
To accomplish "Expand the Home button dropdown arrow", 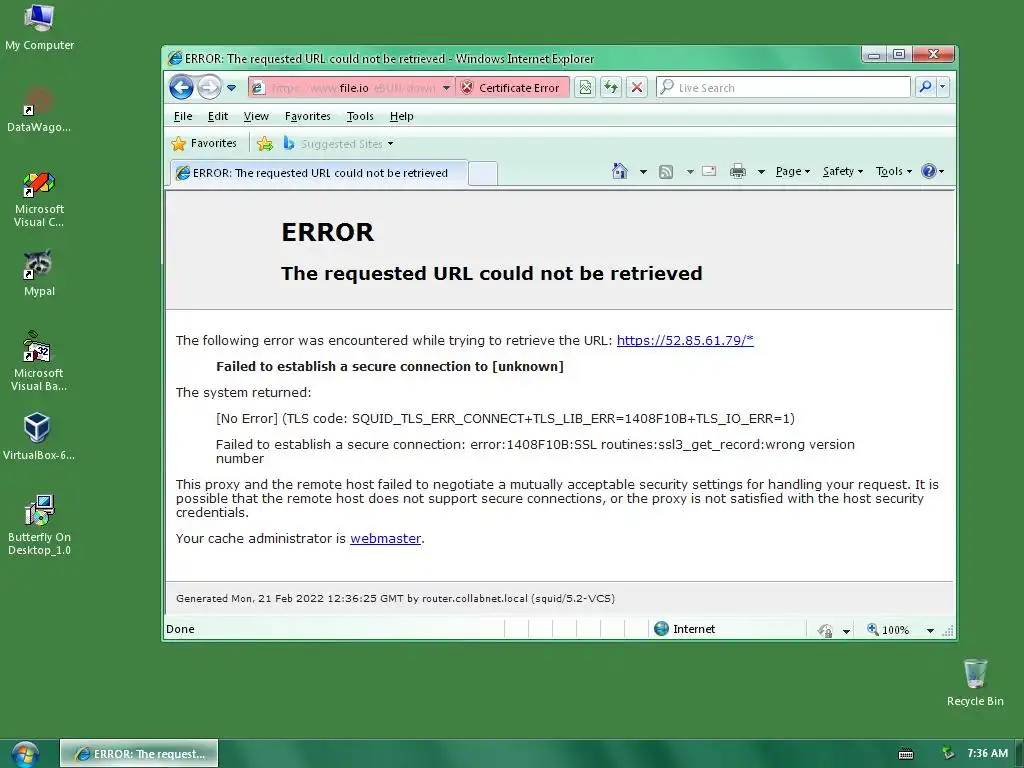I will point(643,172).
